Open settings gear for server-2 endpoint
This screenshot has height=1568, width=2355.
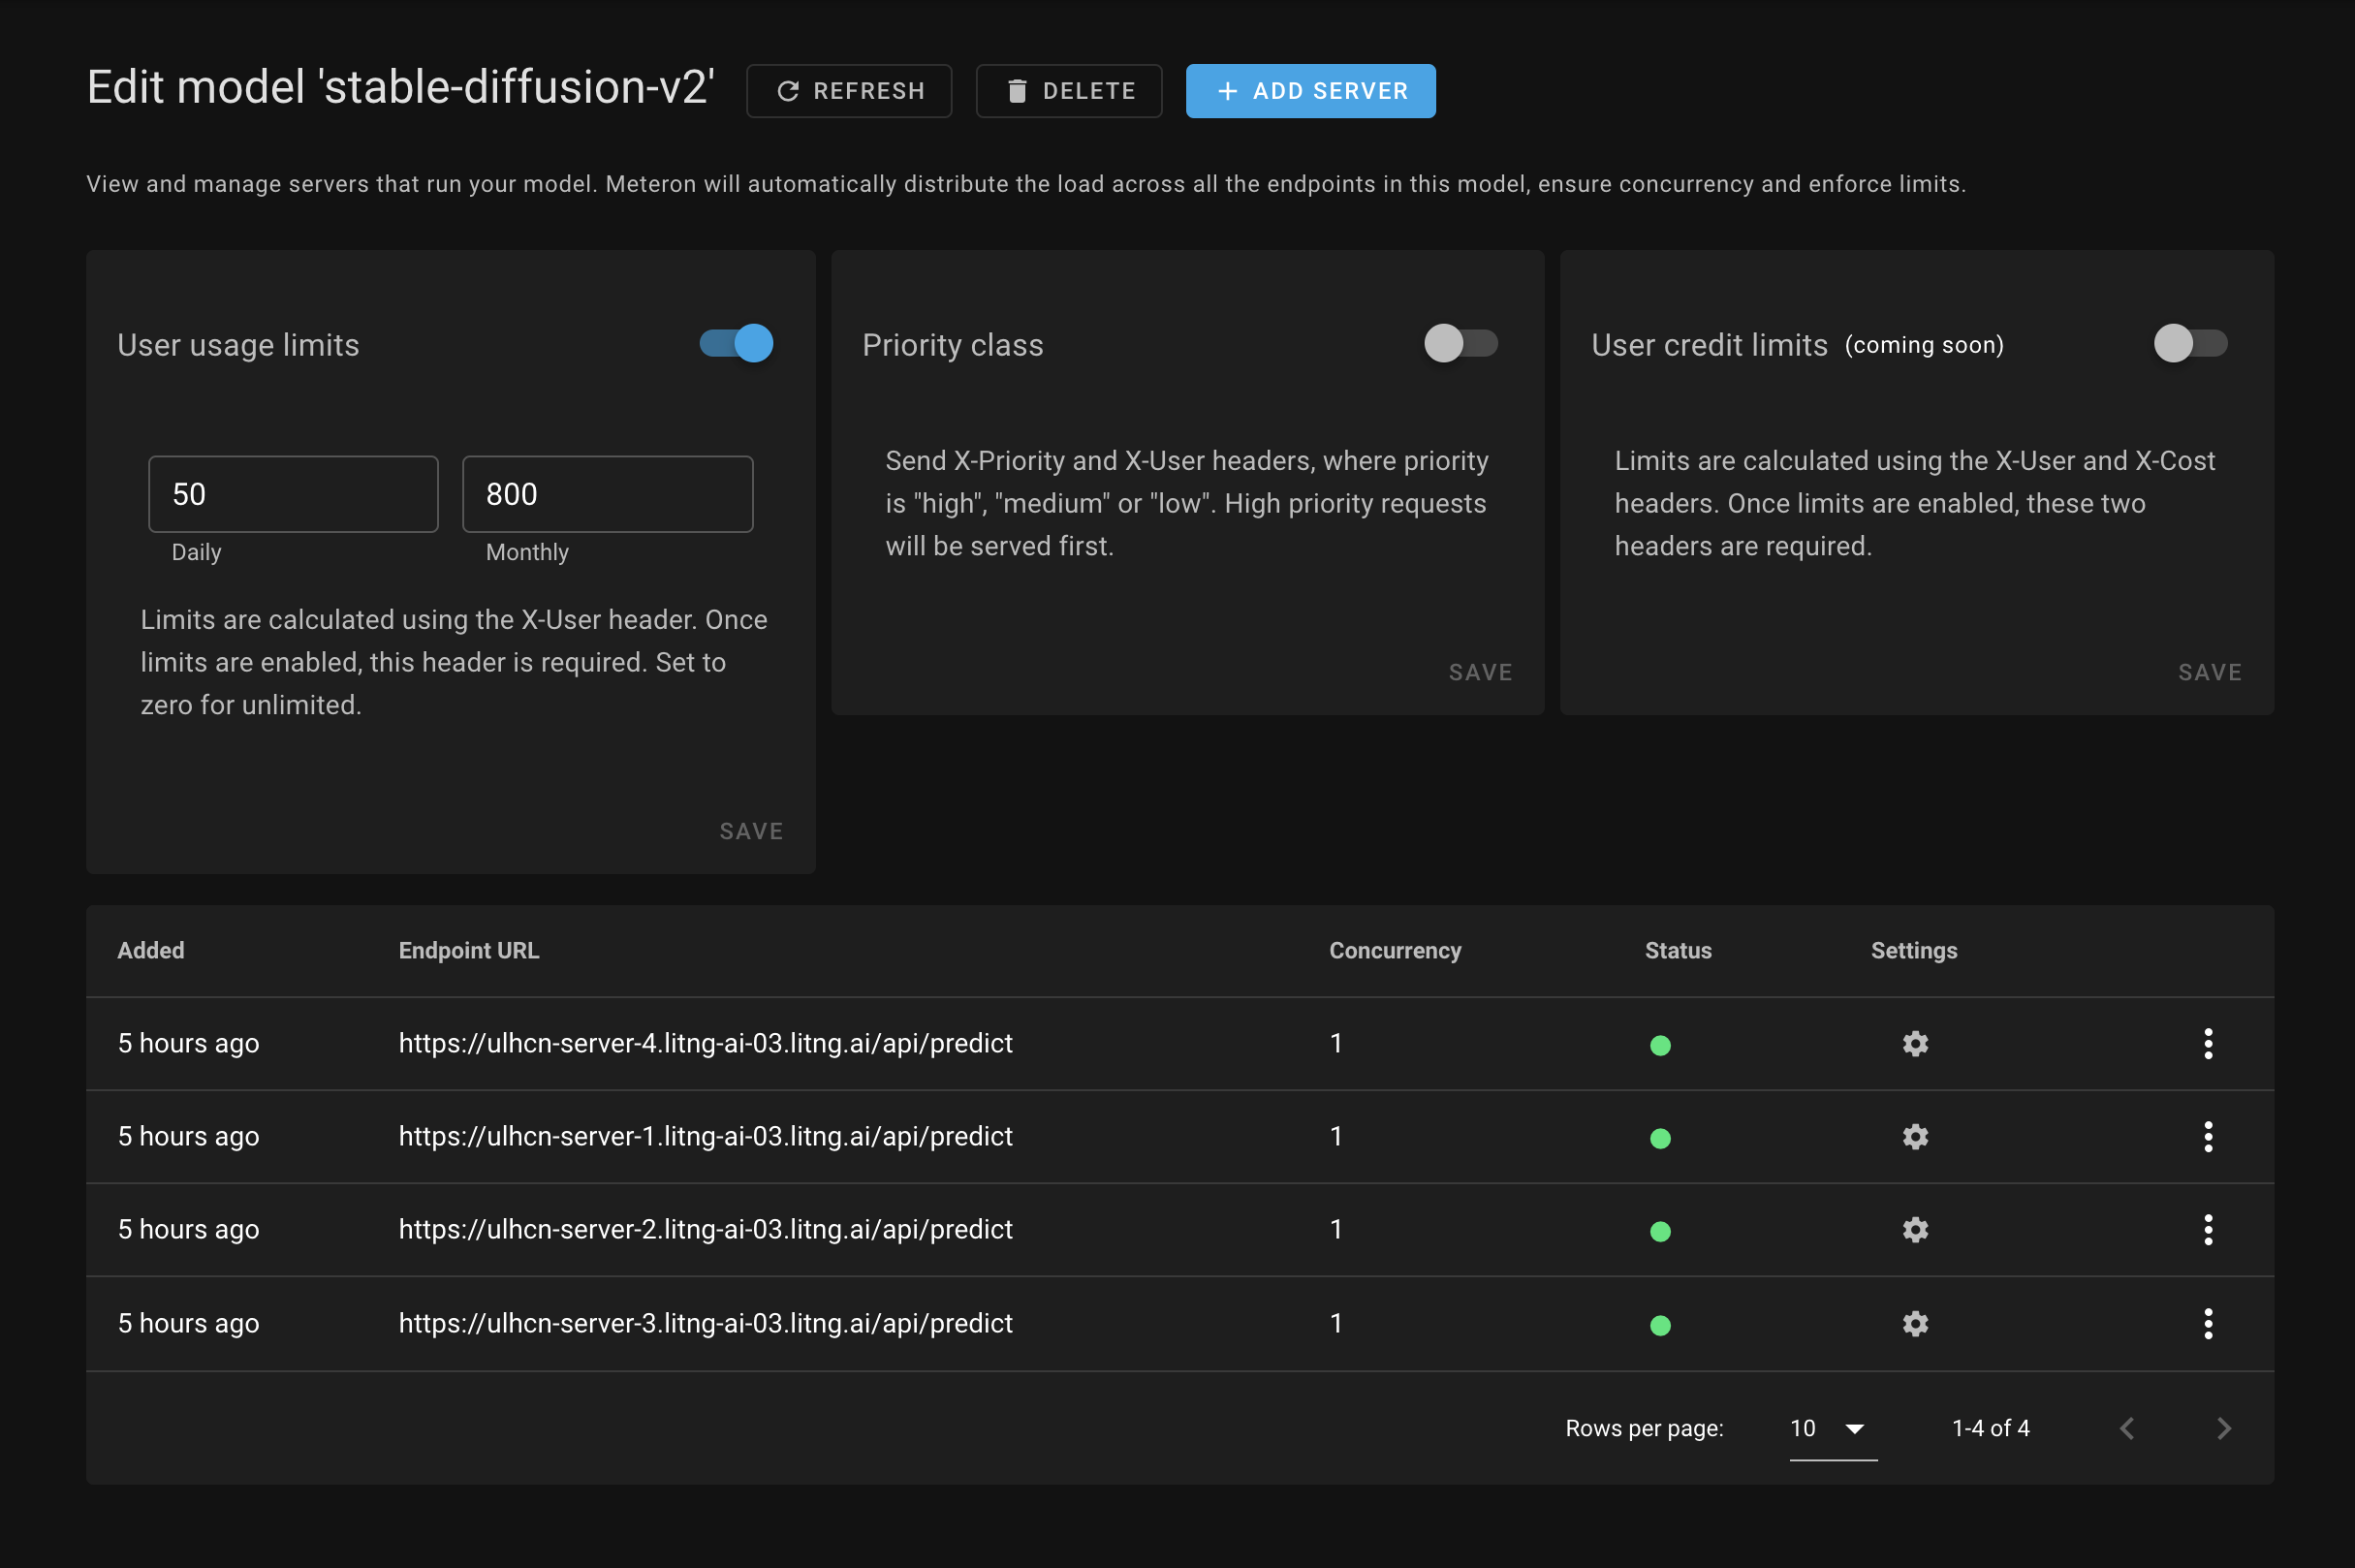(x=1914, y=1229)
